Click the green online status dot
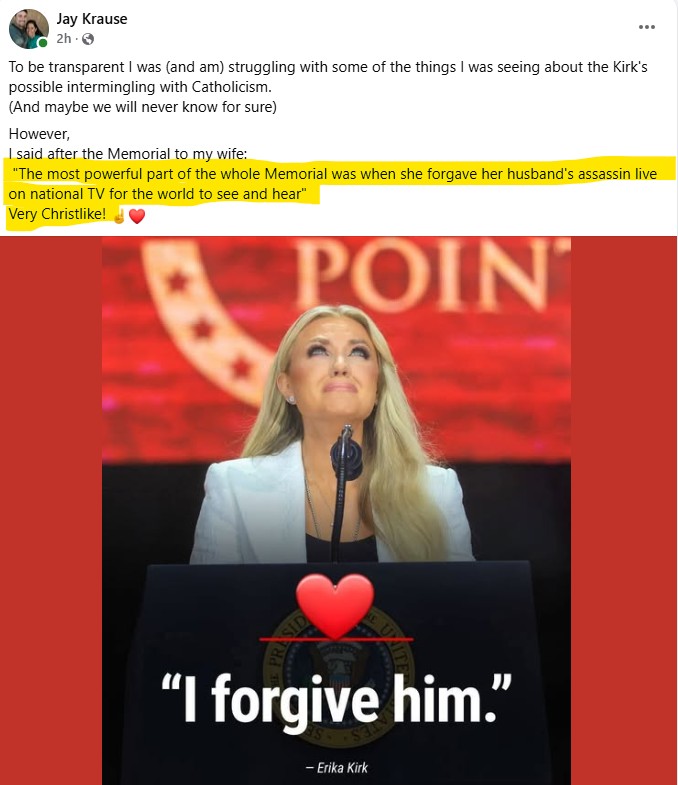Screen dimensions: 678x785 point(43,43)
